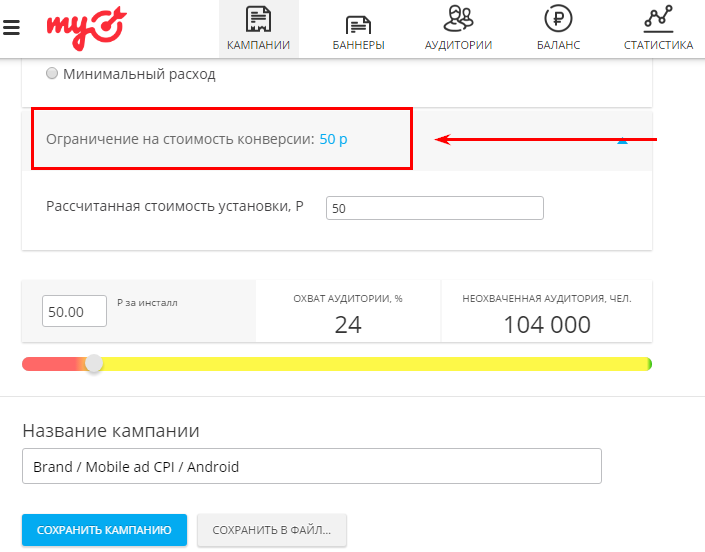This screenshot has width=705, height=552.
Task: Open the Аудитории audiences icon
Action: pos(458,18)
